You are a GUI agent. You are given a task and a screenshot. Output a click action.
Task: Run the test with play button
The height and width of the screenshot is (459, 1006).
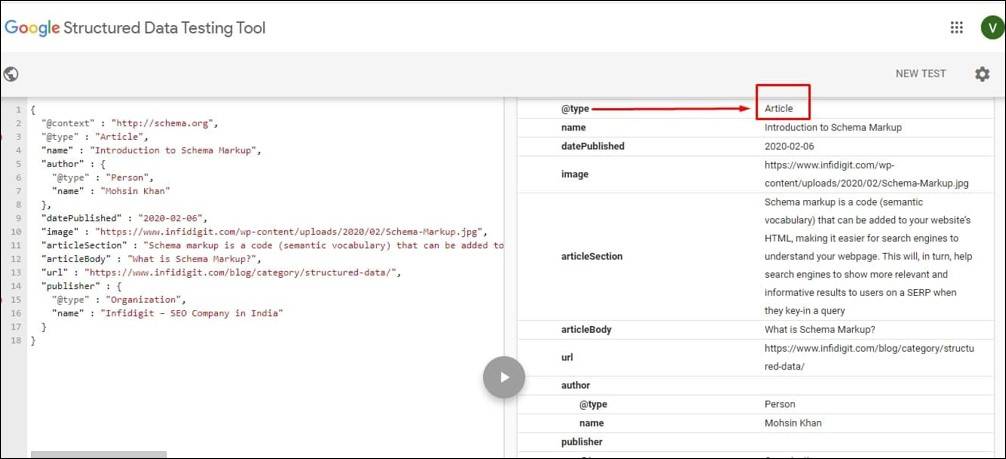[504, 377]
